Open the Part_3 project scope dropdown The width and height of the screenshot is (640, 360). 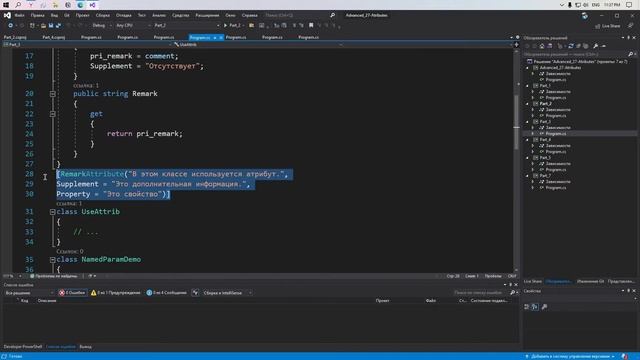point(86,44)
